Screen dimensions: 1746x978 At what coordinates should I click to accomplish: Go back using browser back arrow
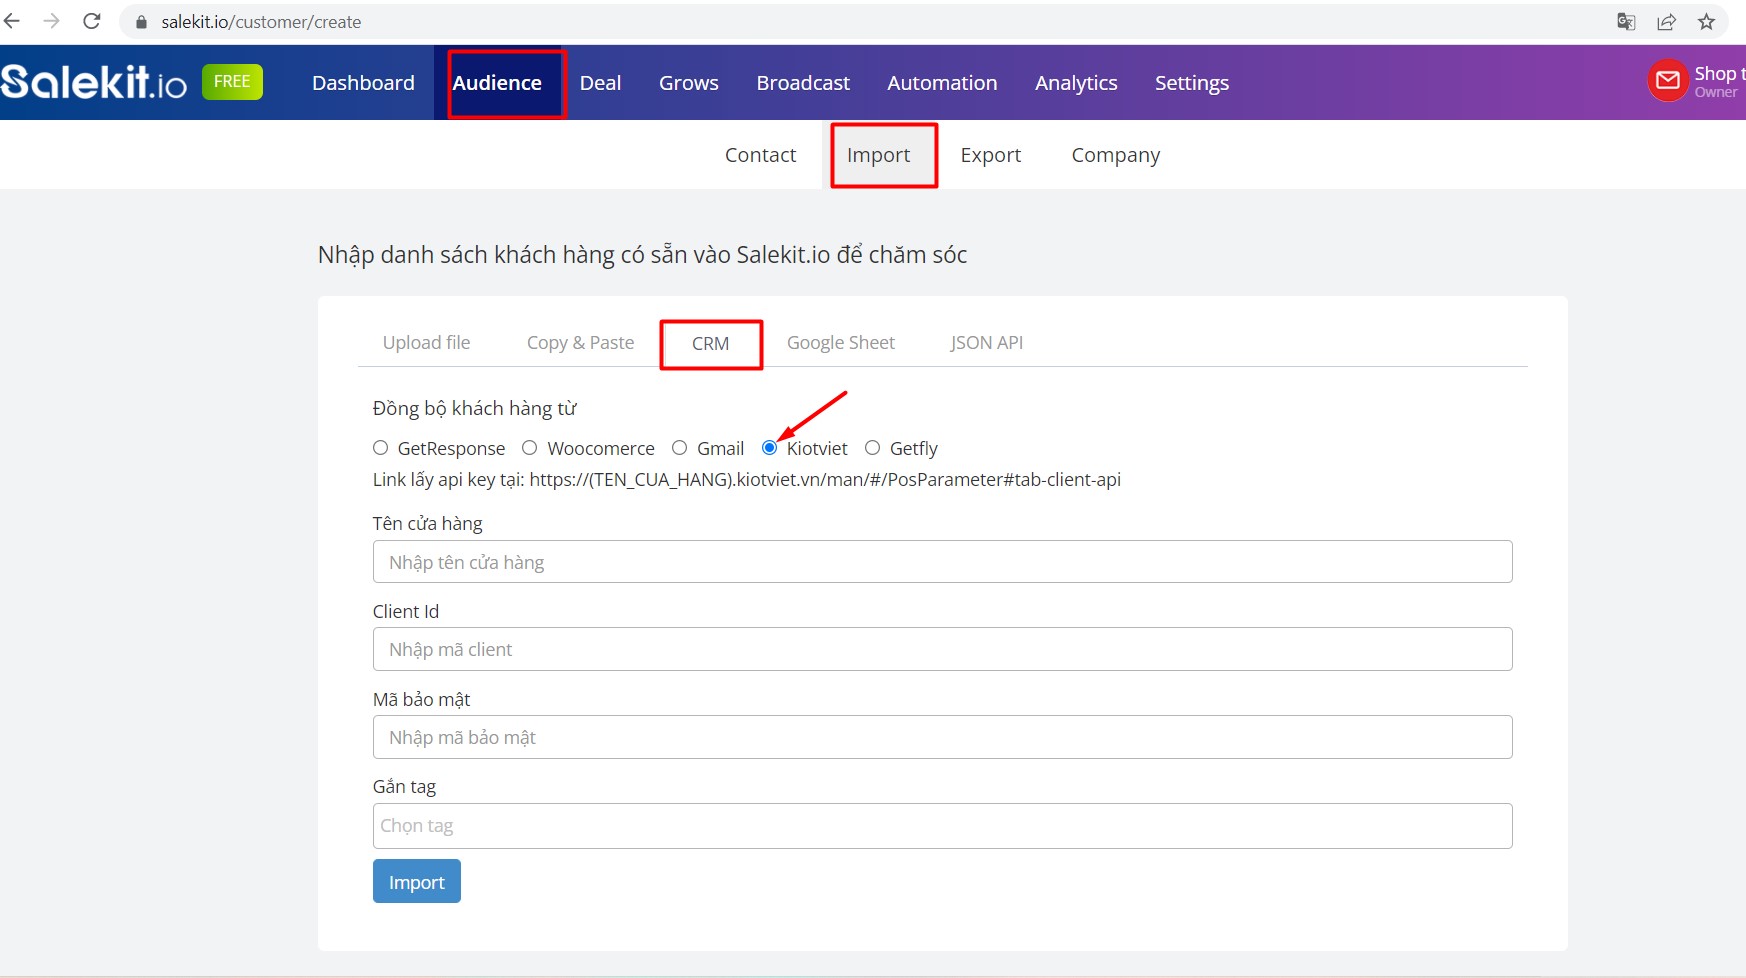[12, 21]
